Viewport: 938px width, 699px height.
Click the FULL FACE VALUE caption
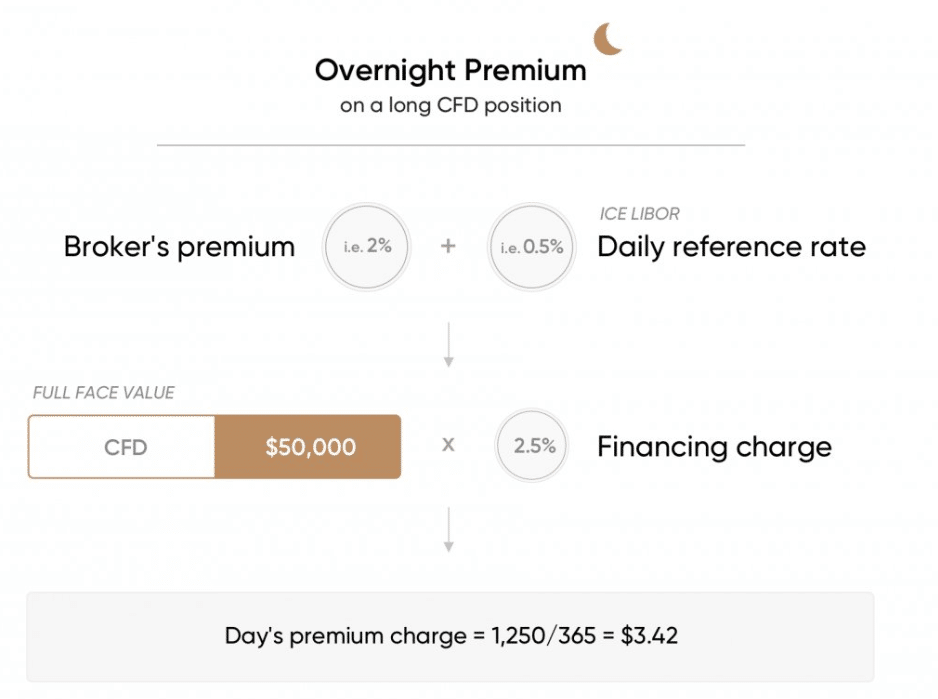pyautogui.click(x=103, y=393)
